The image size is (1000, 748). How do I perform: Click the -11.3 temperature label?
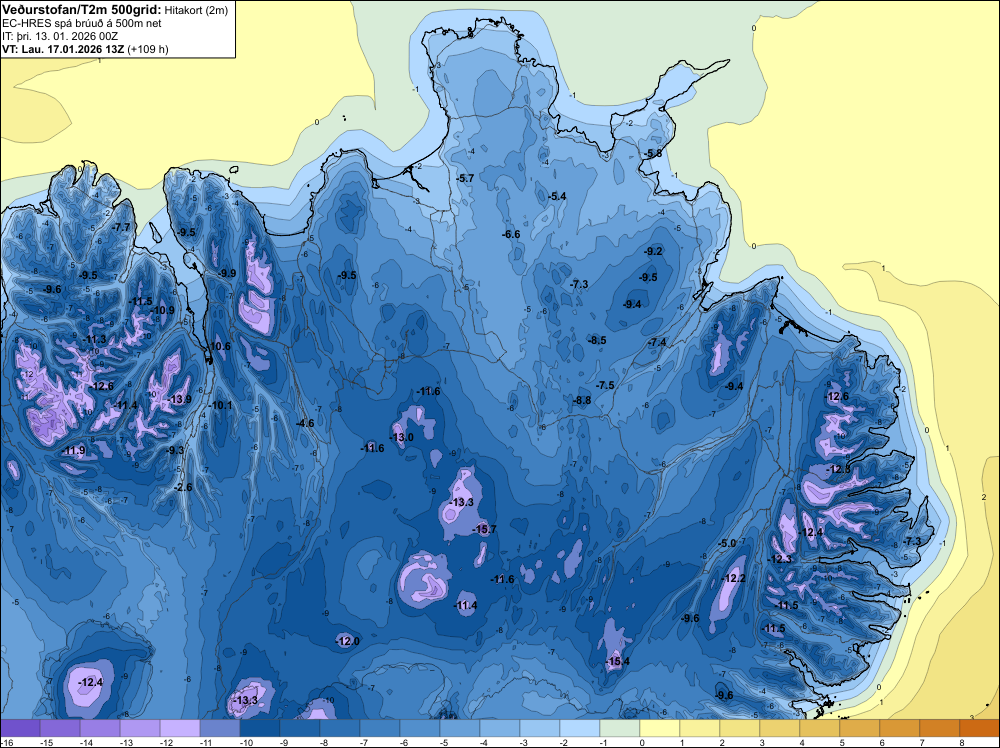coord(95,339)
